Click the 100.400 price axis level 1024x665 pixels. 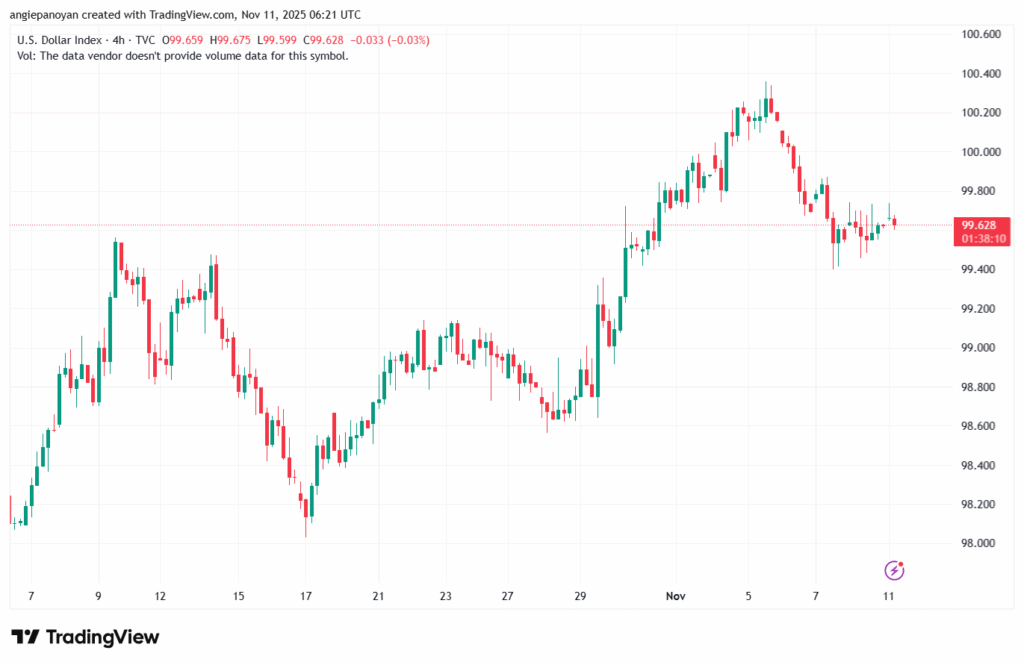[981, 73]
